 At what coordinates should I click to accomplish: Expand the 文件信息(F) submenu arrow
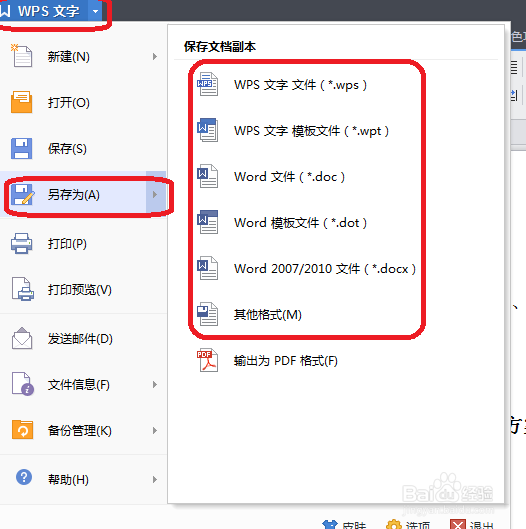tap(155, 384)
